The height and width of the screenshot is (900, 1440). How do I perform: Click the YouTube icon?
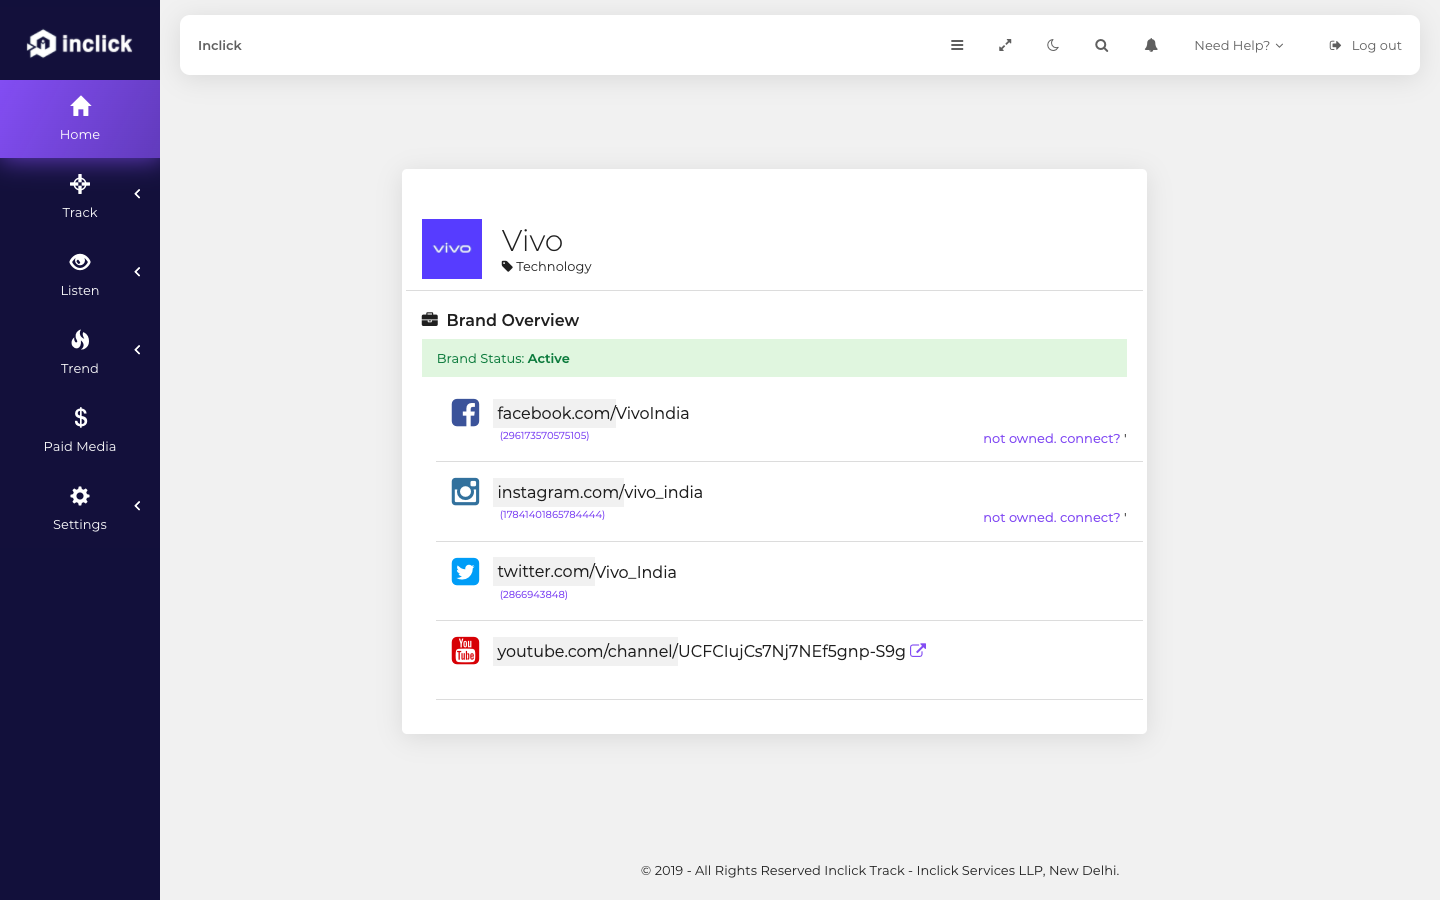coord(465,650)
